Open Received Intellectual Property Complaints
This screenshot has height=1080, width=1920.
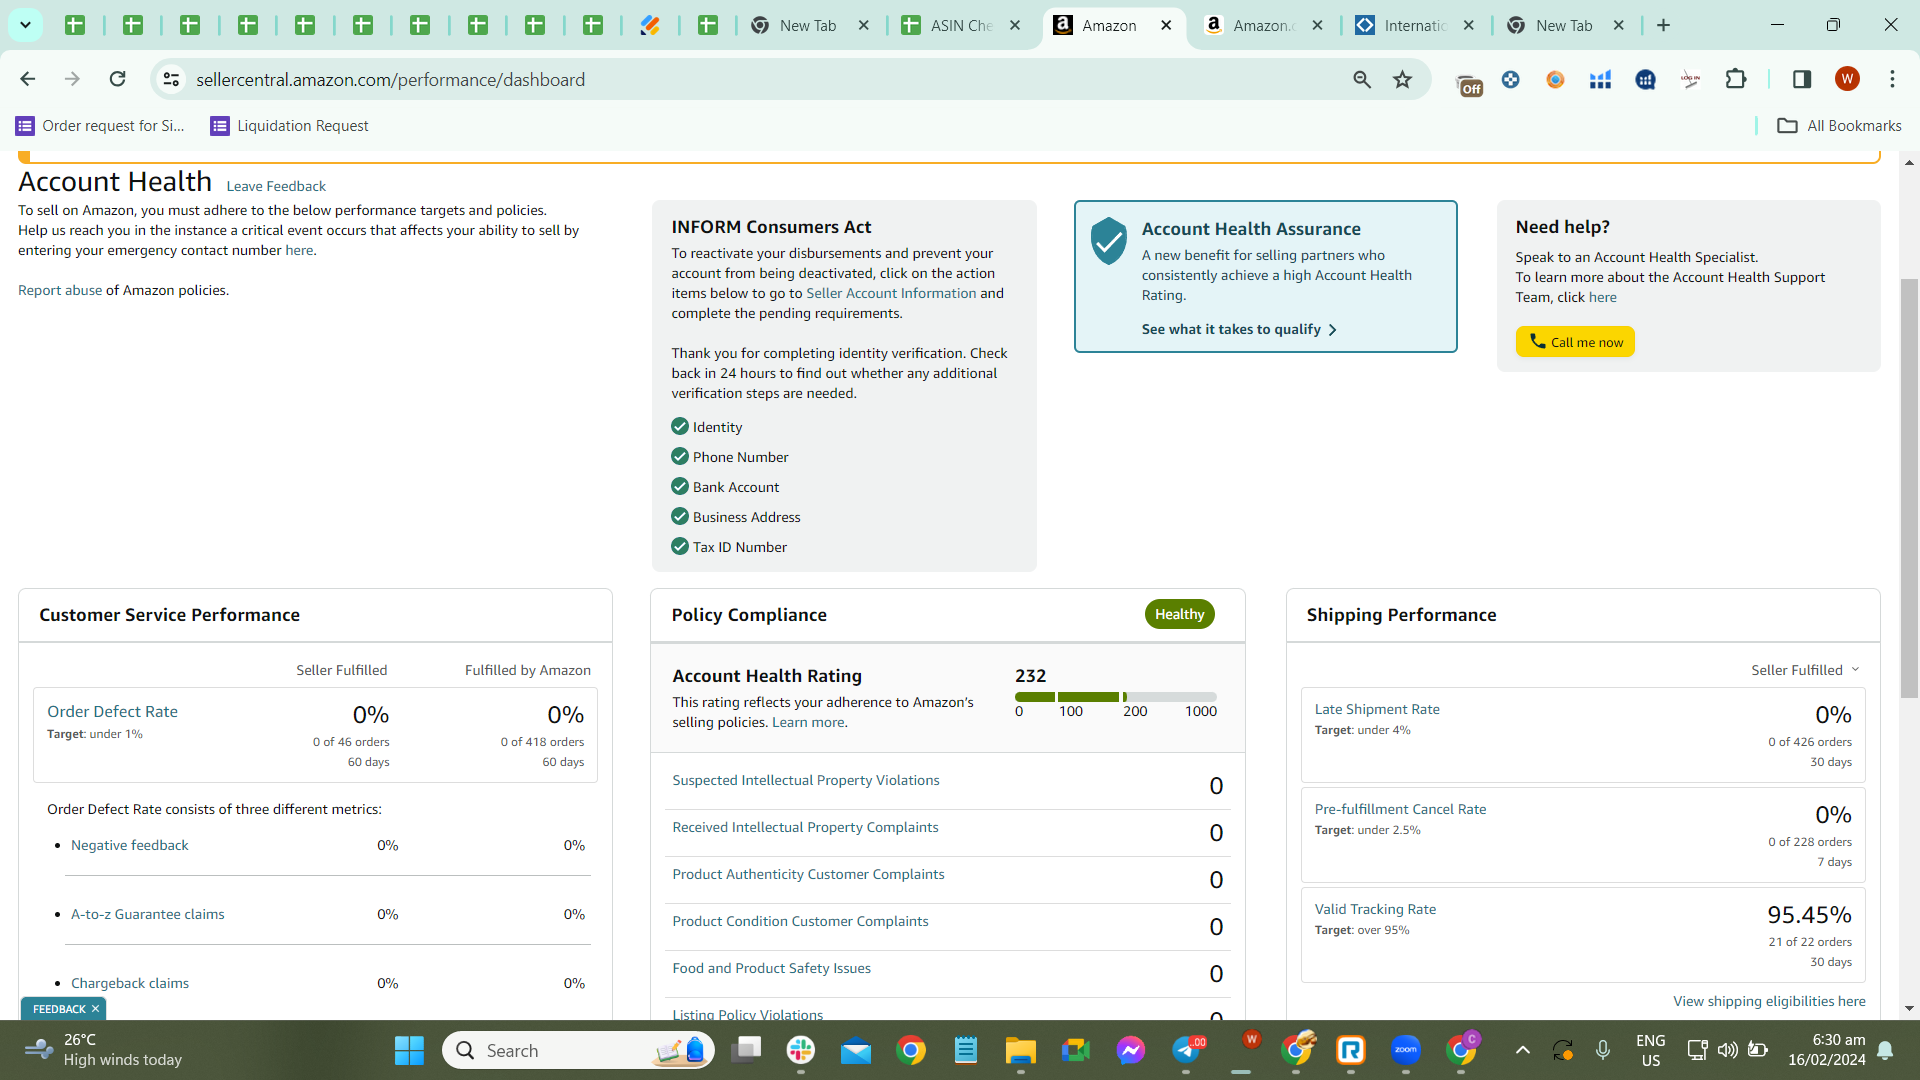(805, 828)
